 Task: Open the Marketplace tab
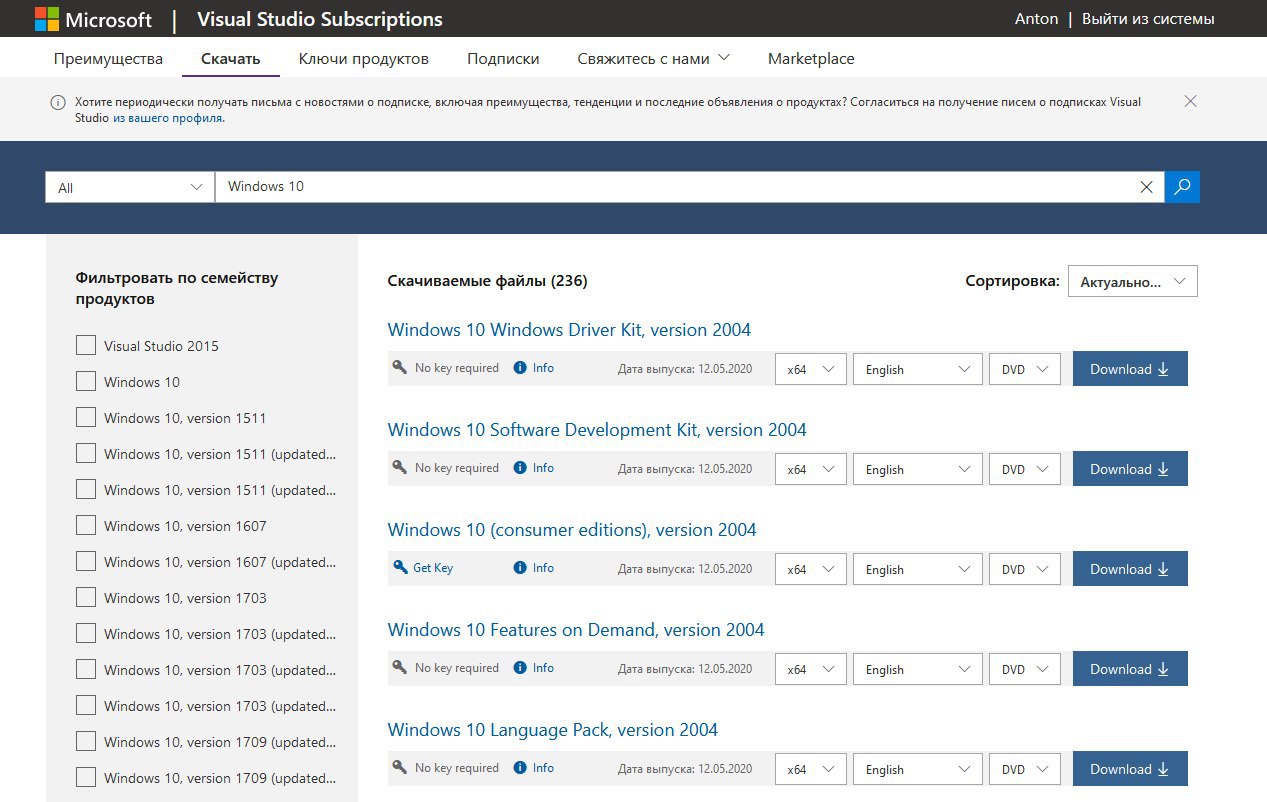coord(811,58)
